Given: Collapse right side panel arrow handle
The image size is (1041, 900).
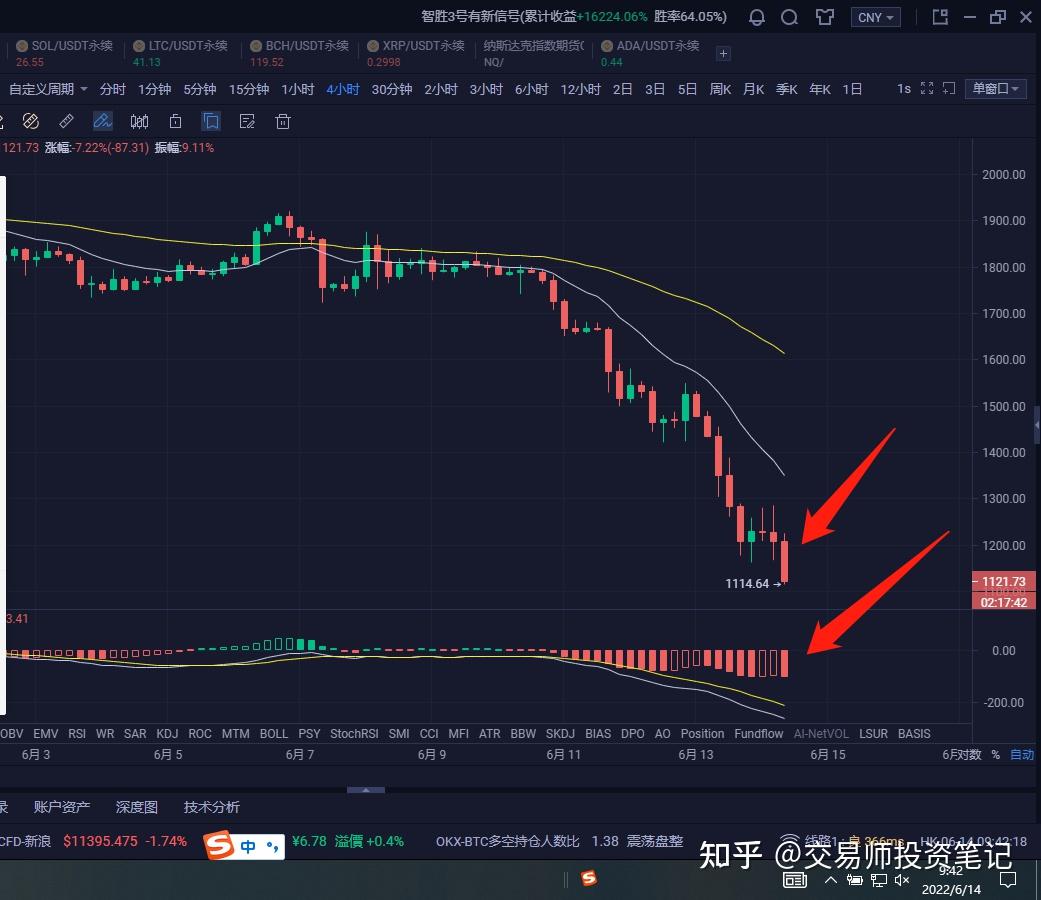Looking at the screenshot, I should click(1037, 425).
